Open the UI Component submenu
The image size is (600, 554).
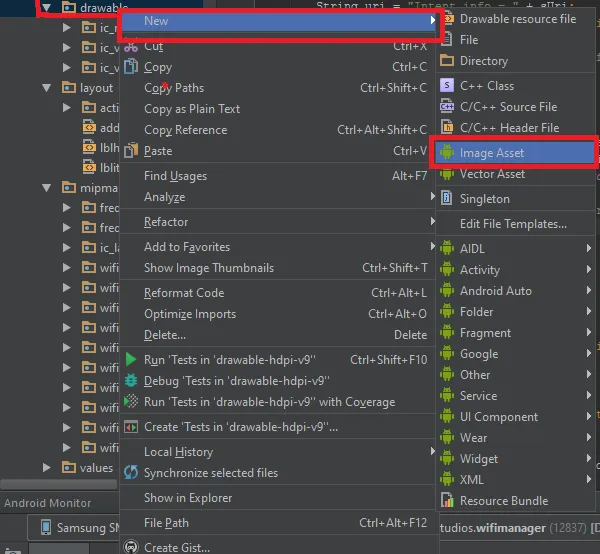pyautogui.click(x=516, y=416)
